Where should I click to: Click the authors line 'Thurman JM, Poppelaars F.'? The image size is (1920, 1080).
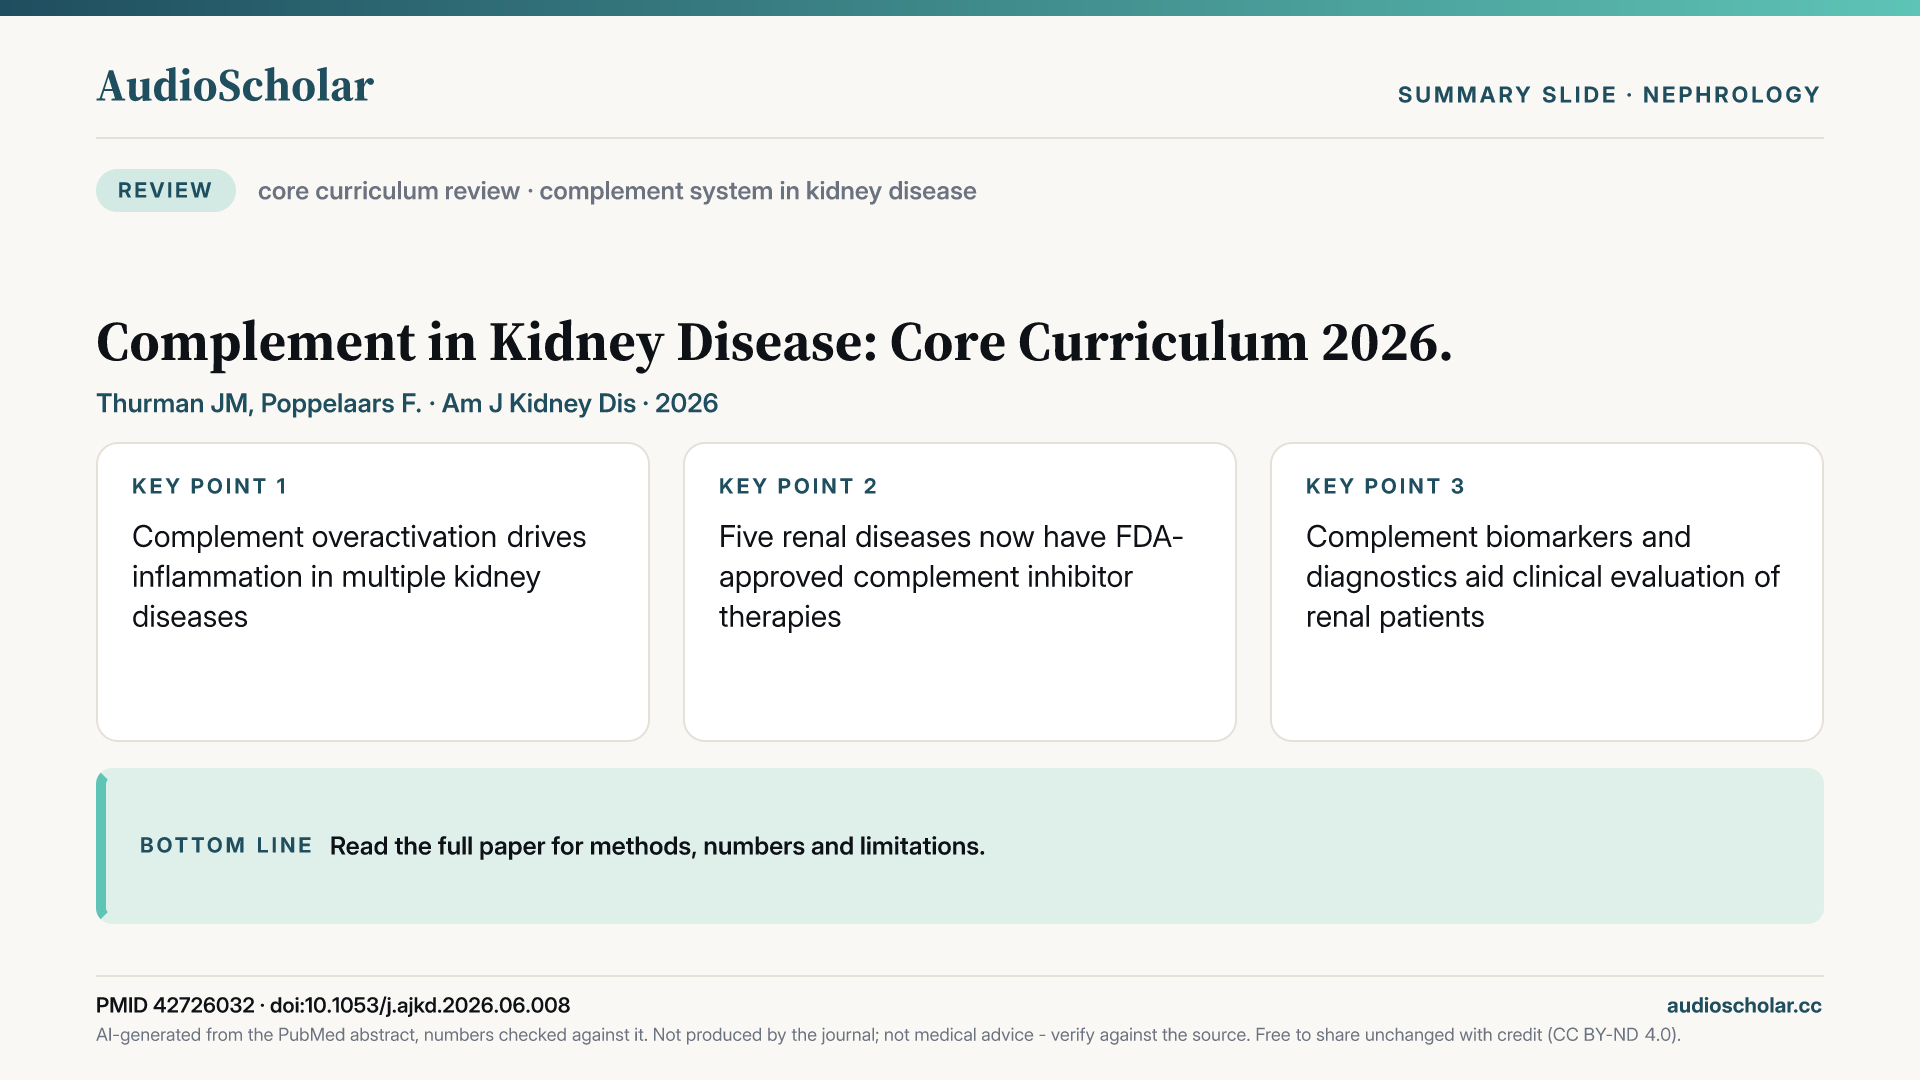pos(259,403)
